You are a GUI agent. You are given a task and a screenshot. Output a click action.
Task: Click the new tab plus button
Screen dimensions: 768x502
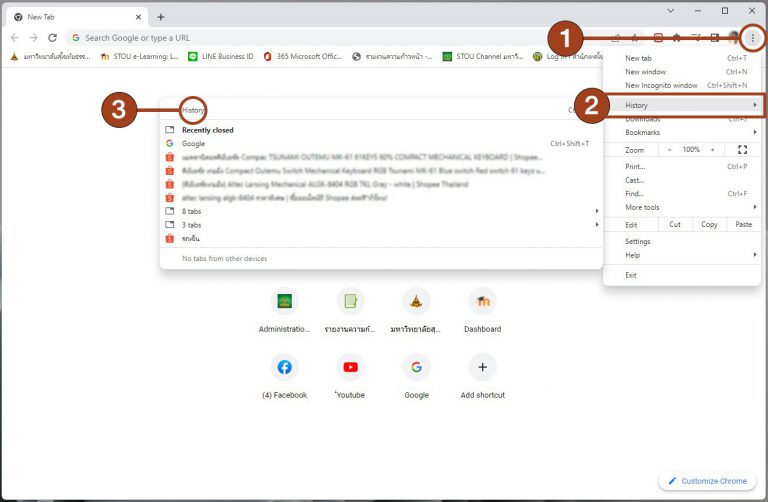click(161, 17)
